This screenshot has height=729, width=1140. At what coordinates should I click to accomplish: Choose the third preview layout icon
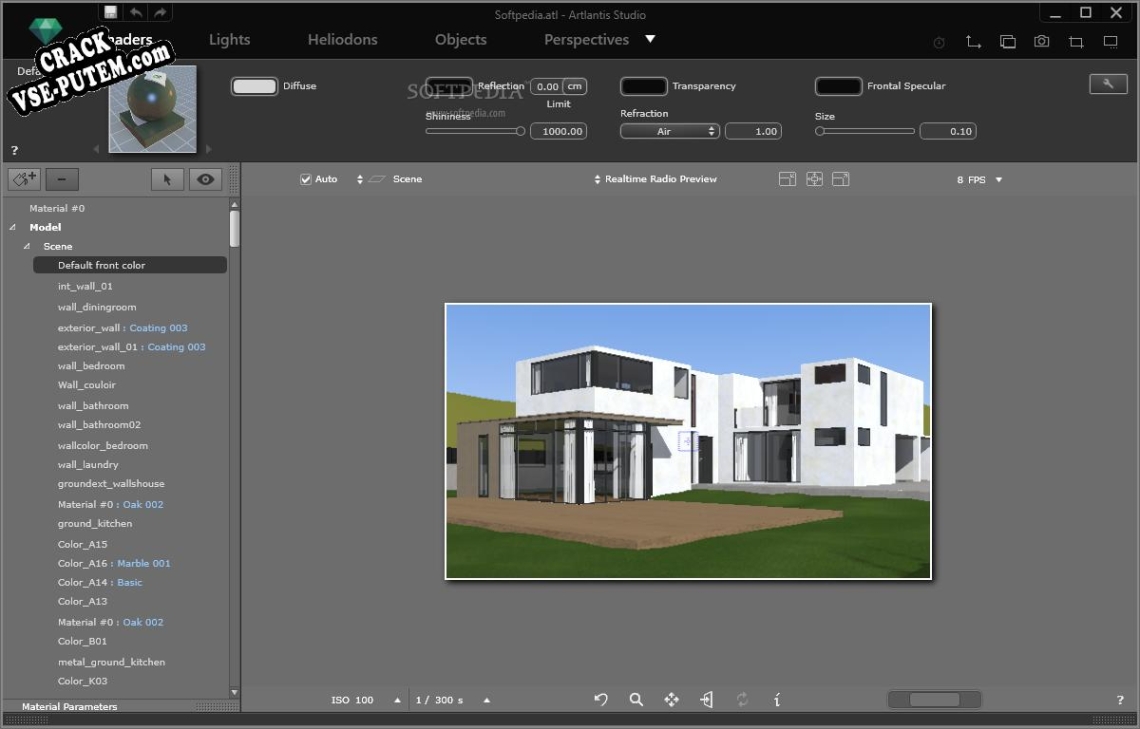[841, 179]
